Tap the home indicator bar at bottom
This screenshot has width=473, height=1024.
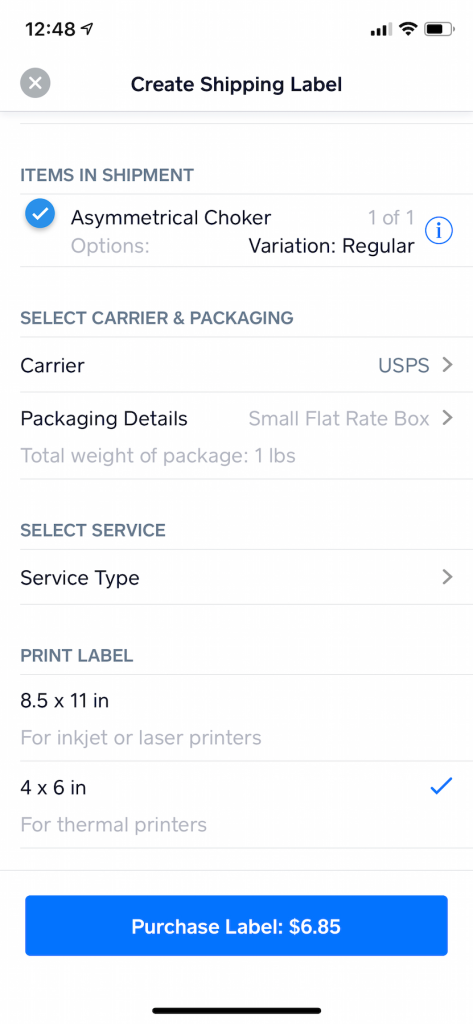tap(236, 1010)
